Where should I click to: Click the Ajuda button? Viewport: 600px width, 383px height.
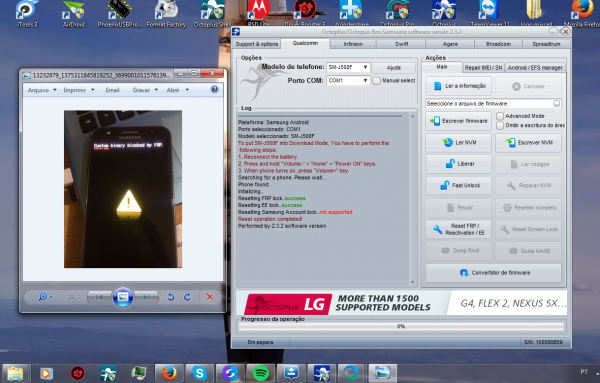click(393, 68)
